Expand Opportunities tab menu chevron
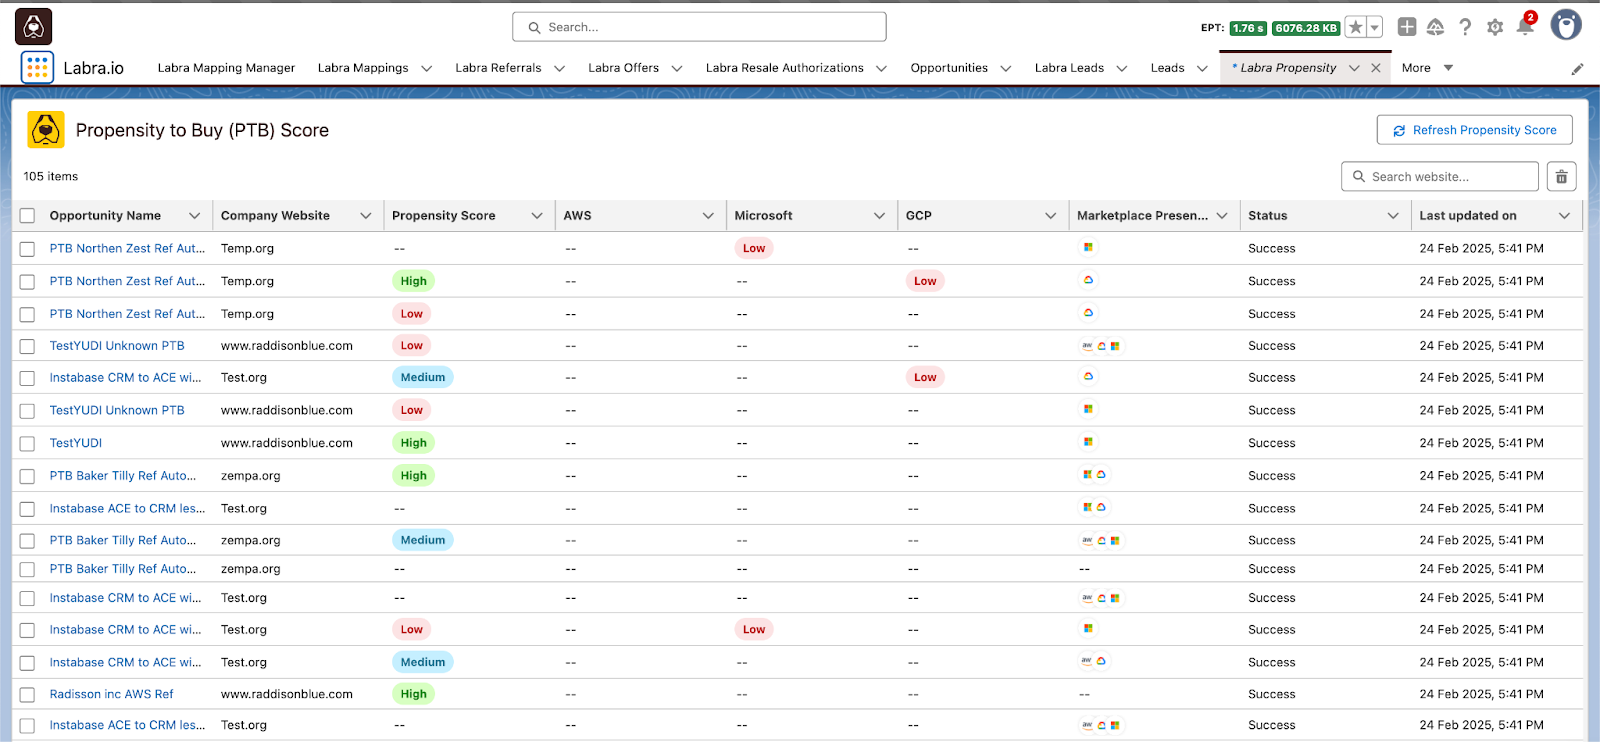 pos(1005,69)
